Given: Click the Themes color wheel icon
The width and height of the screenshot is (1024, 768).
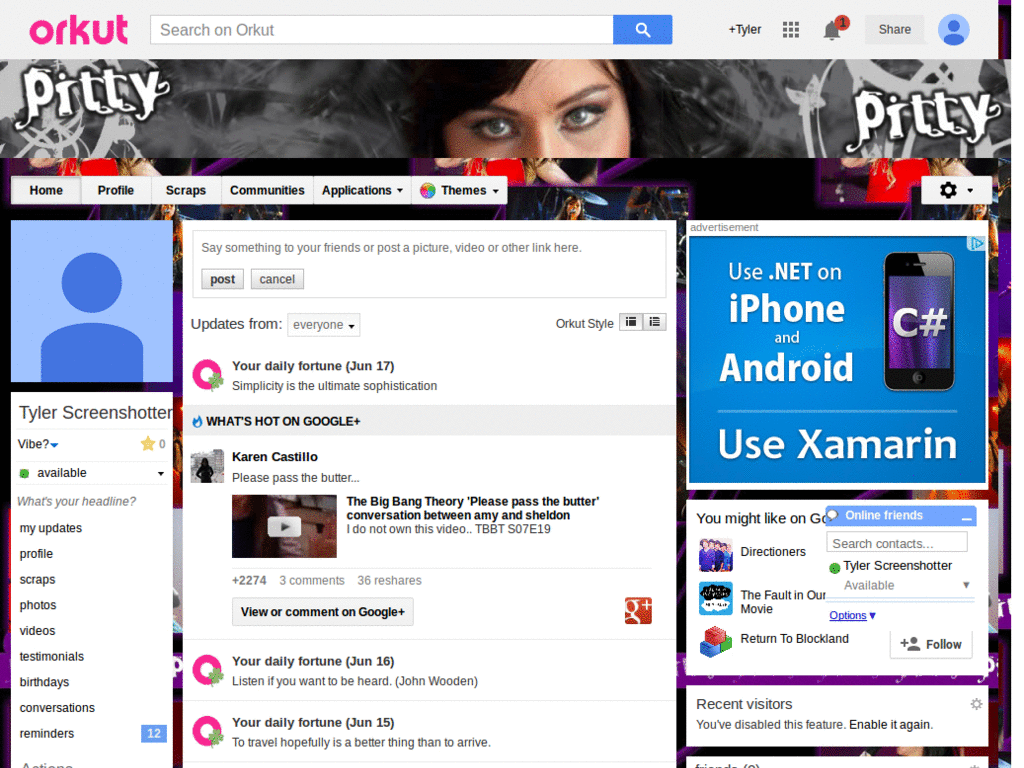Looking at the screenshot, I should [x=428, y=191].
